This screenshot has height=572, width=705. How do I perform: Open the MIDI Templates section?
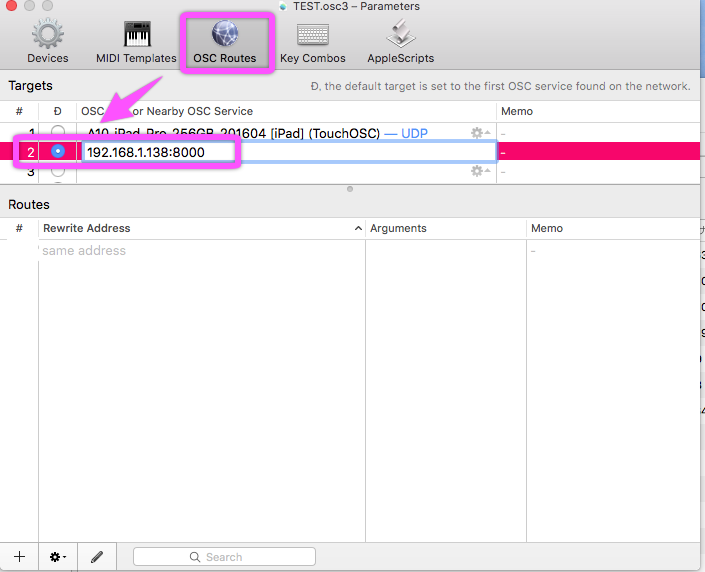pyautogui.click(x=136, y=42)
